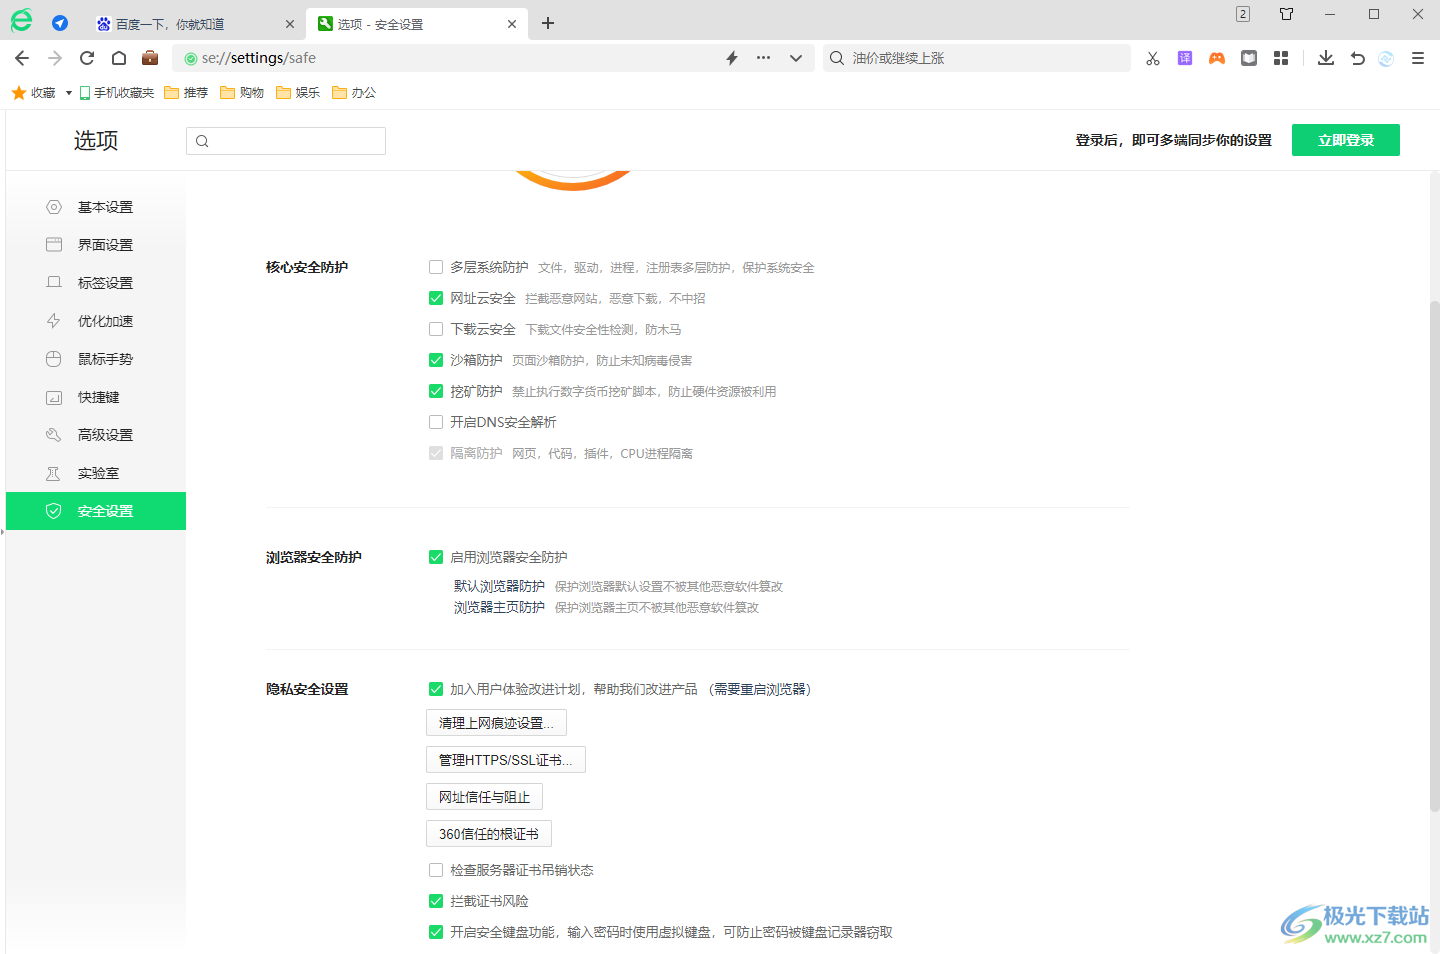Open the downloads icon
This screenshot has height=954, width=1440.
tap(1326, 58)
